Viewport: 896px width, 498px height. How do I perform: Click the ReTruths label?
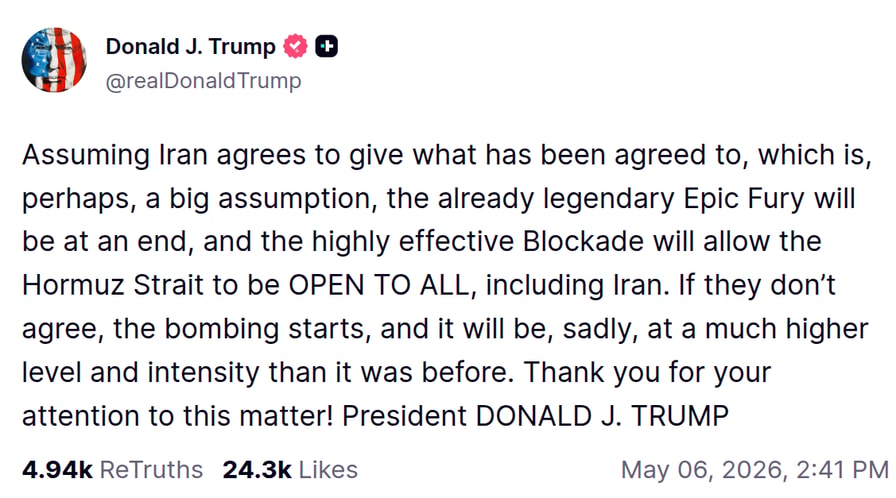[x=151, y=470]
